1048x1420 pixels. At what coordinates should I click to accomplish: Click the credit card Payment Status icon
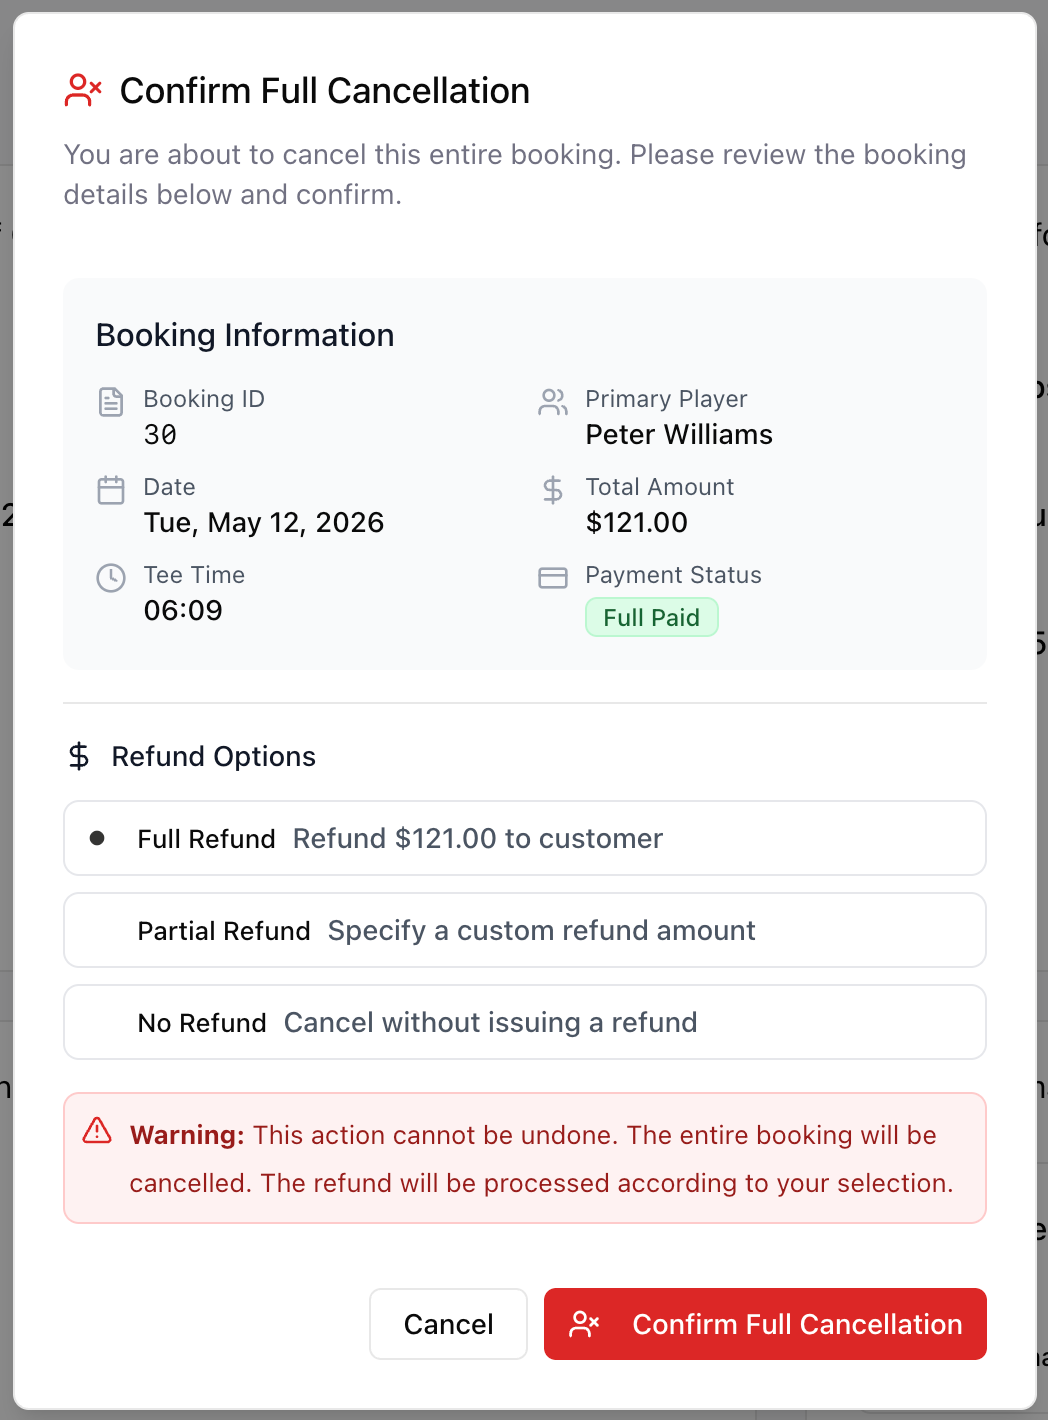coord(553,578)
